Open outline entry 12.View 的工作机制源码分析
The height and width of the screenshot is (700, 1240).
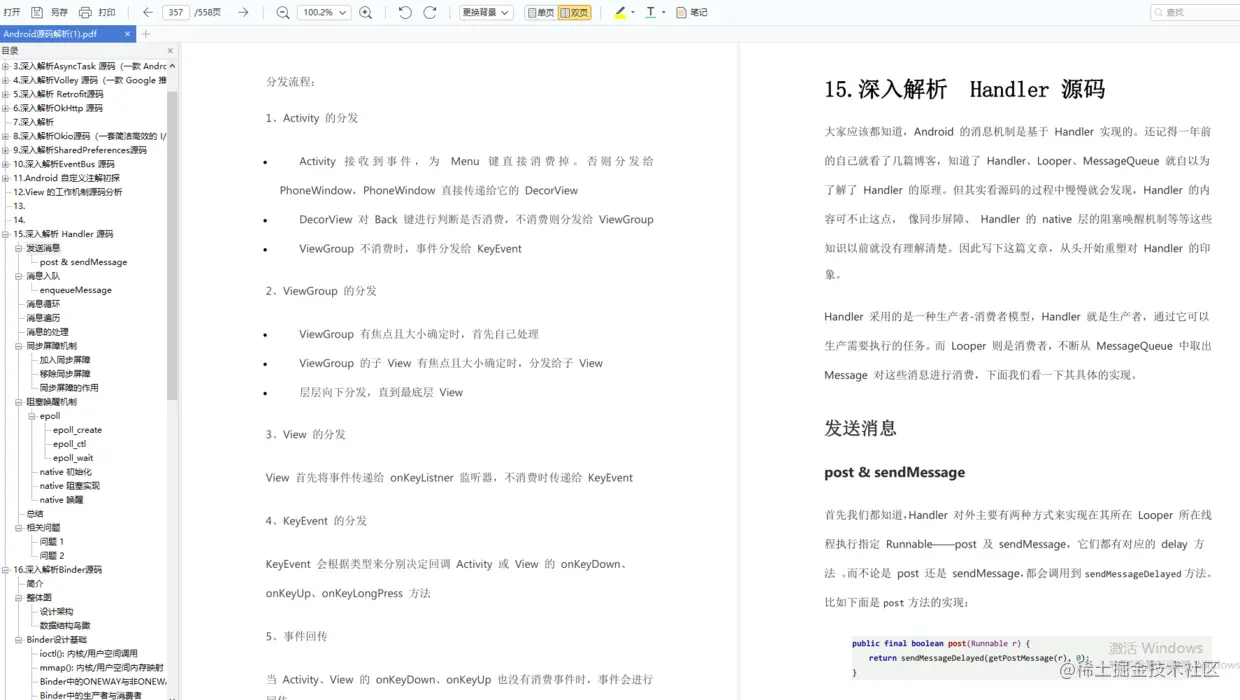[x=68, y=192]
